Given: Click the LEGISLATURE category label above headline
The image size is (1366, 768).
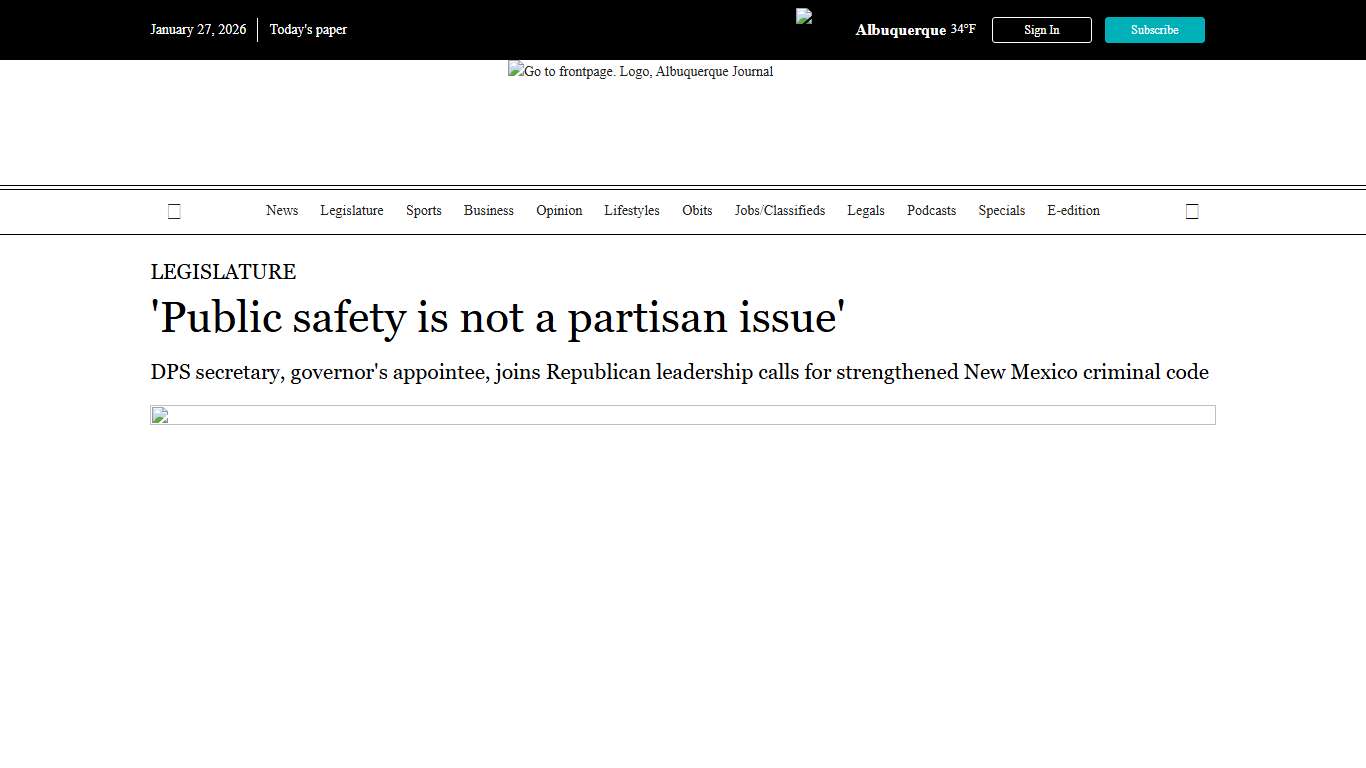Looking at the screenshot, I should (223, 272).
